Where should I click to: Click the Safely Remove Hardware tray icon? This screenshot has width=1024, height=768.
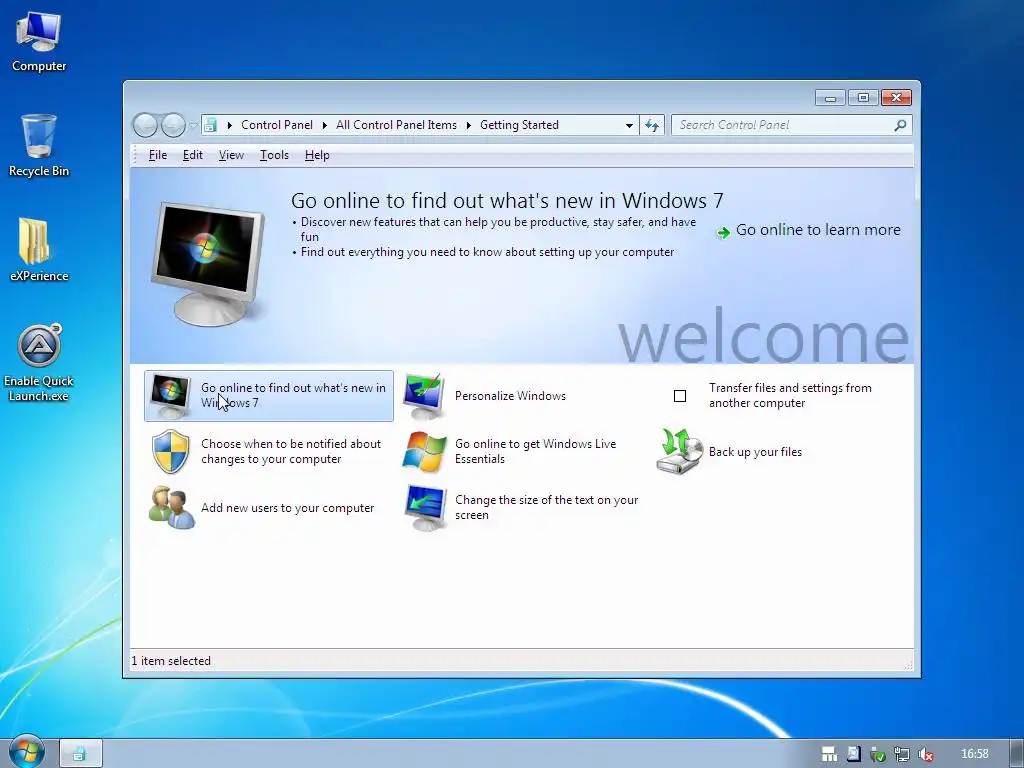878,754
